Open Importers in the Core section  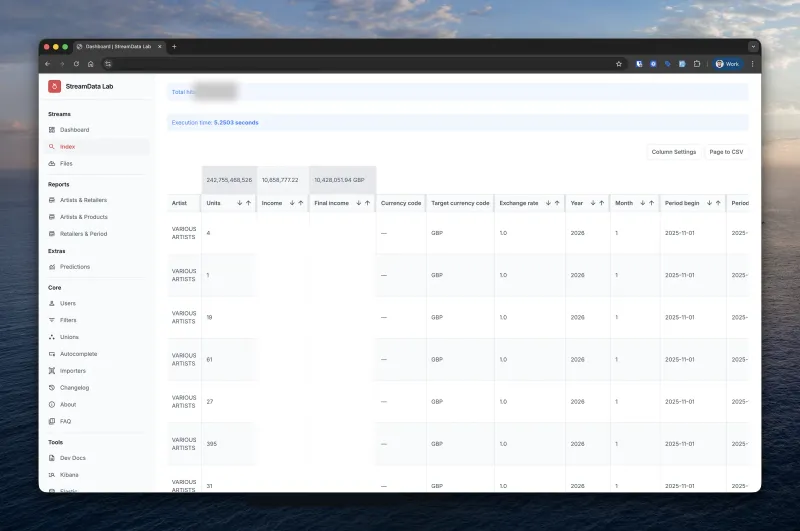(72, 371)
